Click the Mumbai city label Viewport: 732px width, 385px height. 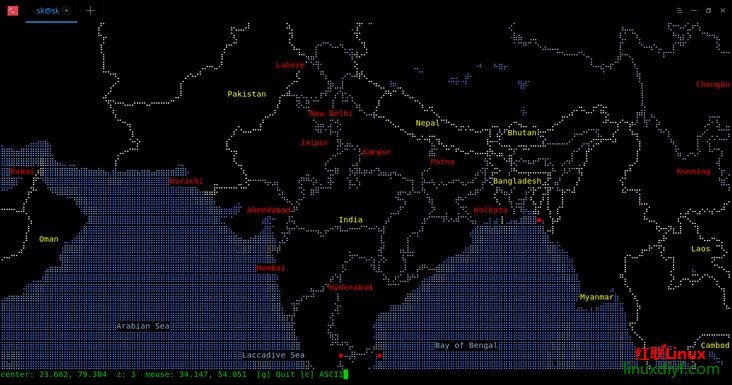coord(271,268)
